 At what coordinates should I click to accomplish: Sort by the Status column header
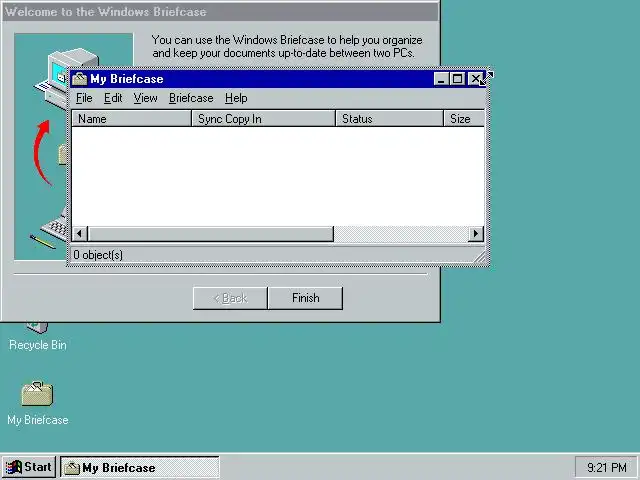tap(389, 118)
